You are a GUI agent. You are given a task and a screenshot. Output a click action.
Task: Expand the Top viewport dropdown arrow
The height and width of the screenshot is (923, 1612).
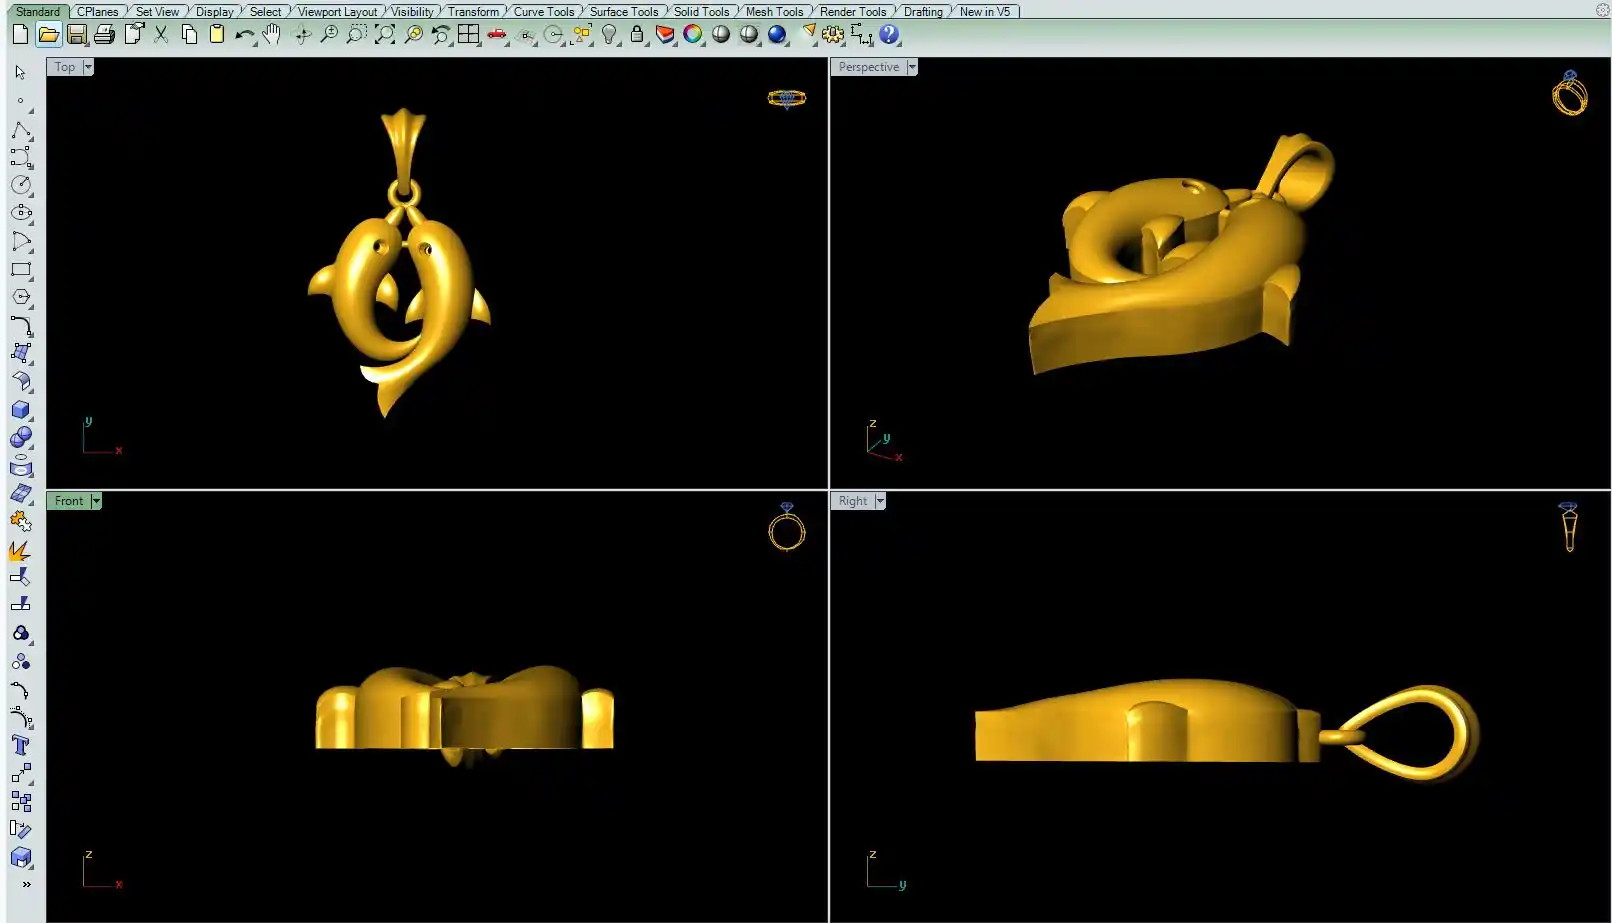pos(88,67)
